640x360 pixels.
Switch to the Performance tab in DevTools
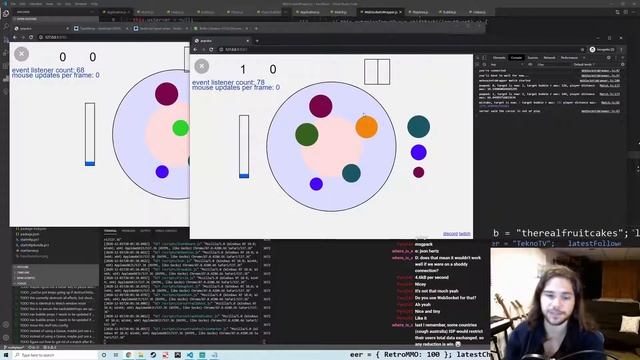click(x=569, y=58)
